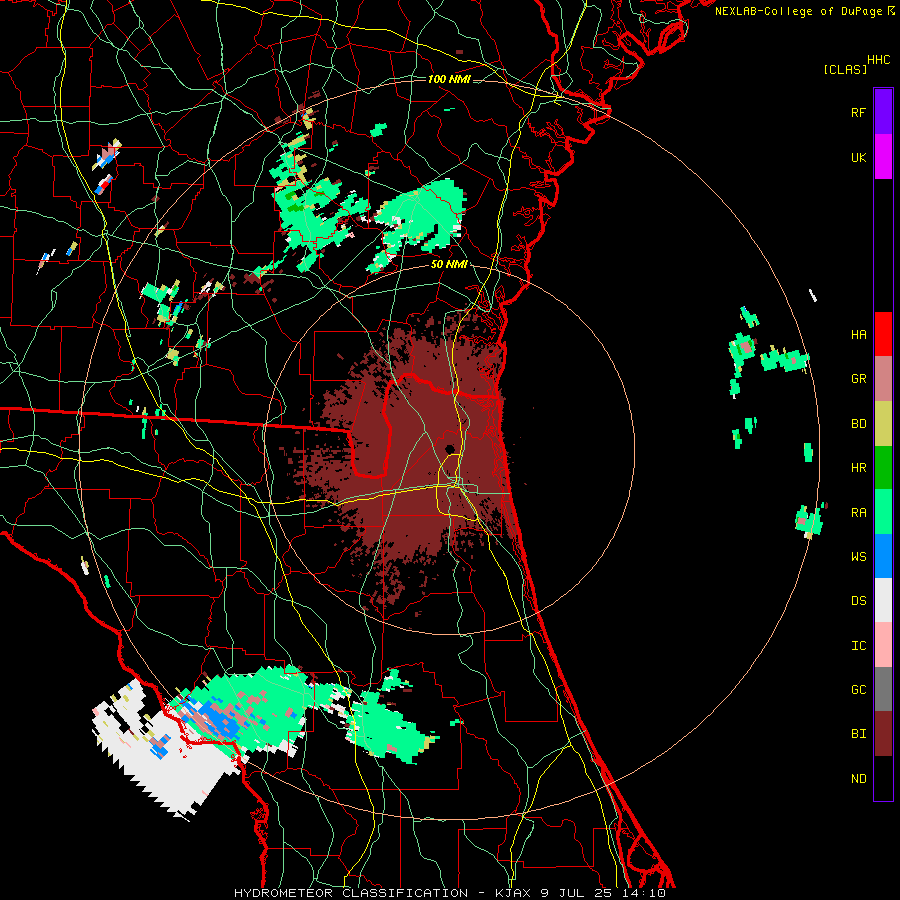Pick the HR heavy rain green swatch
The image size is (900, 900).
pos(883,468)
